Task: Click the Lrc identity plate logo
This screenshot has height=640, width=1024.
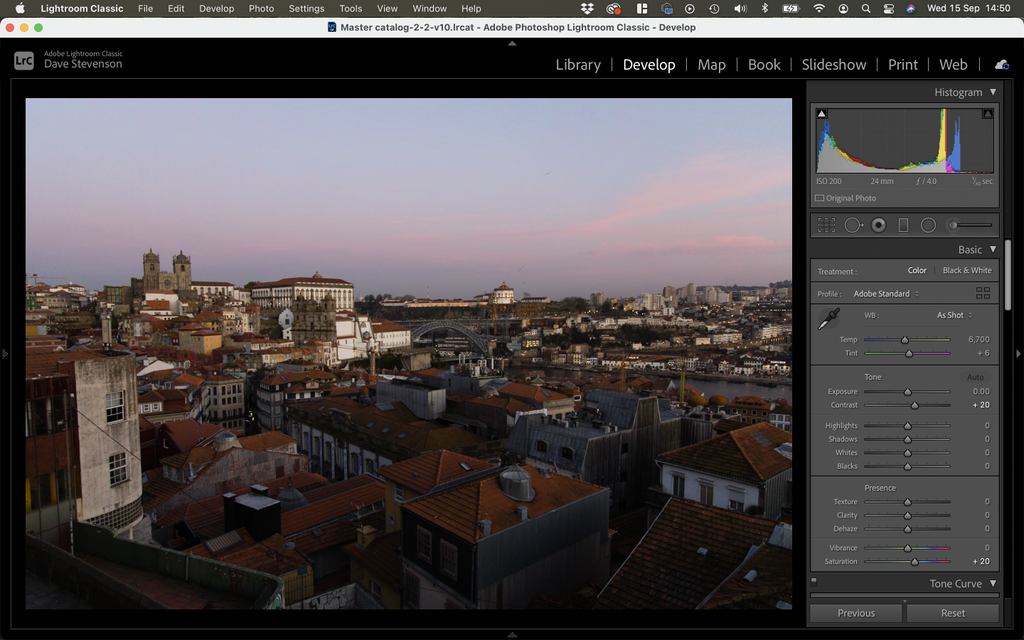Action: pyautogui.click(x=24, y=61)
